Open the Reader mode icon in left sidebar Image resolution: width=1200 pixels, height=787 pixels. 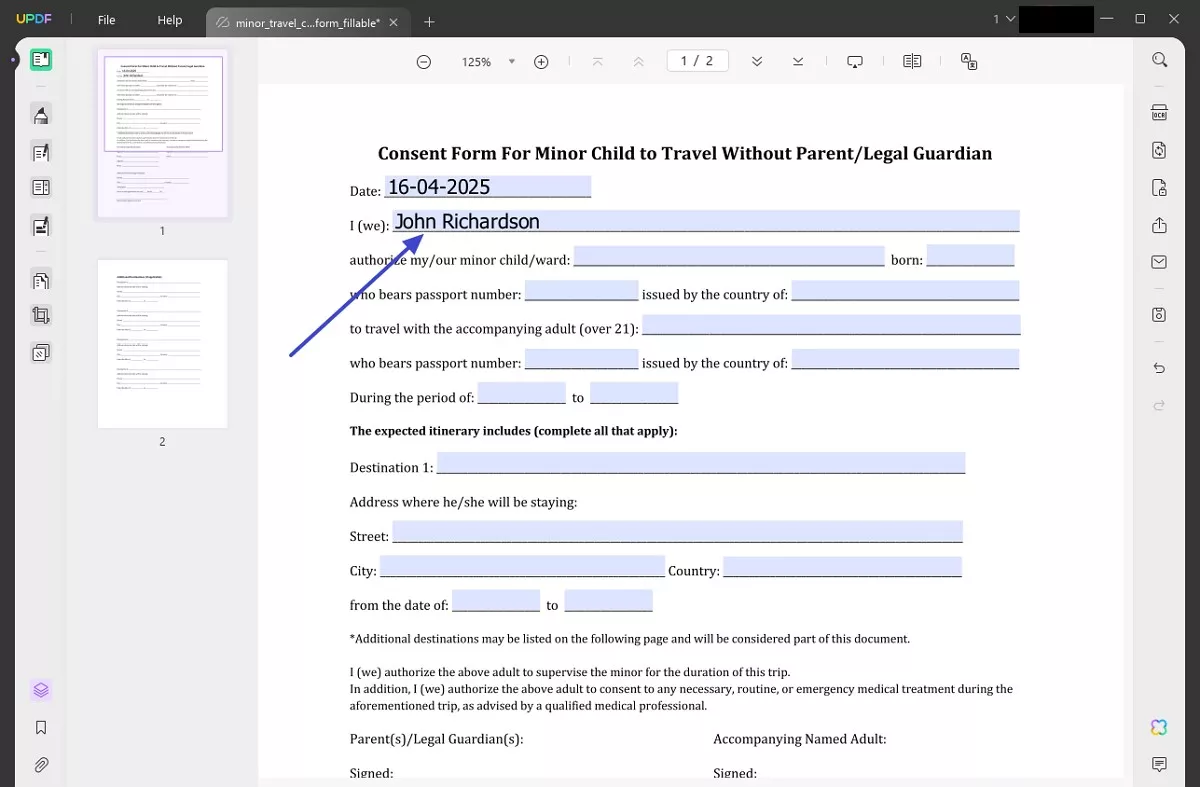(41, 60)
